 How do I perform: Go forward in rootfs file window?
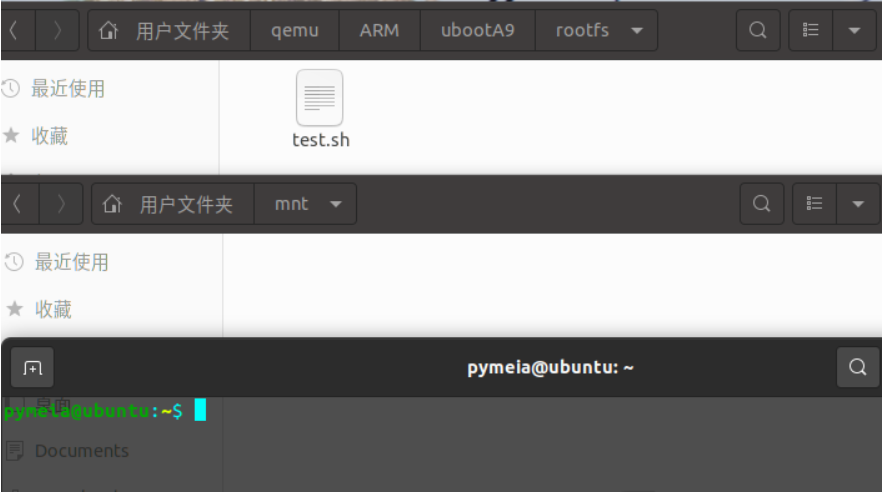click(x=57, y=30)
